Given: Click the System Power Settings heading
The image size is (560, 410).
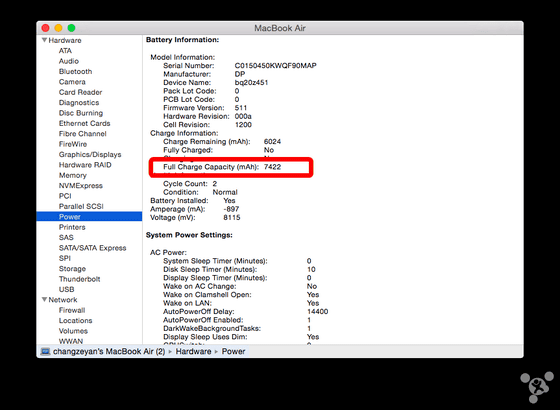Looking at the screenshot, I should 189,235.
